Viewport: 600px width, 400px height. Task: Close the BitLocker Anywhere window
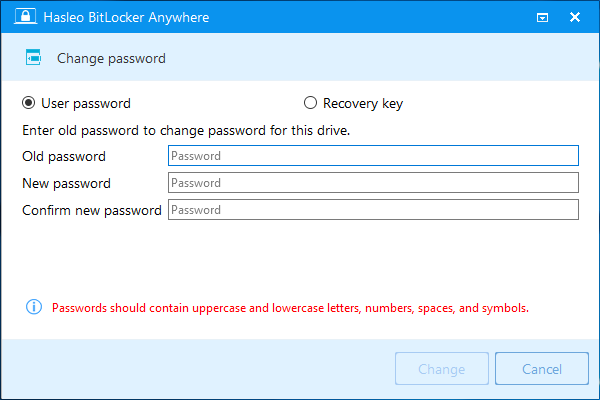click(575, 17)
